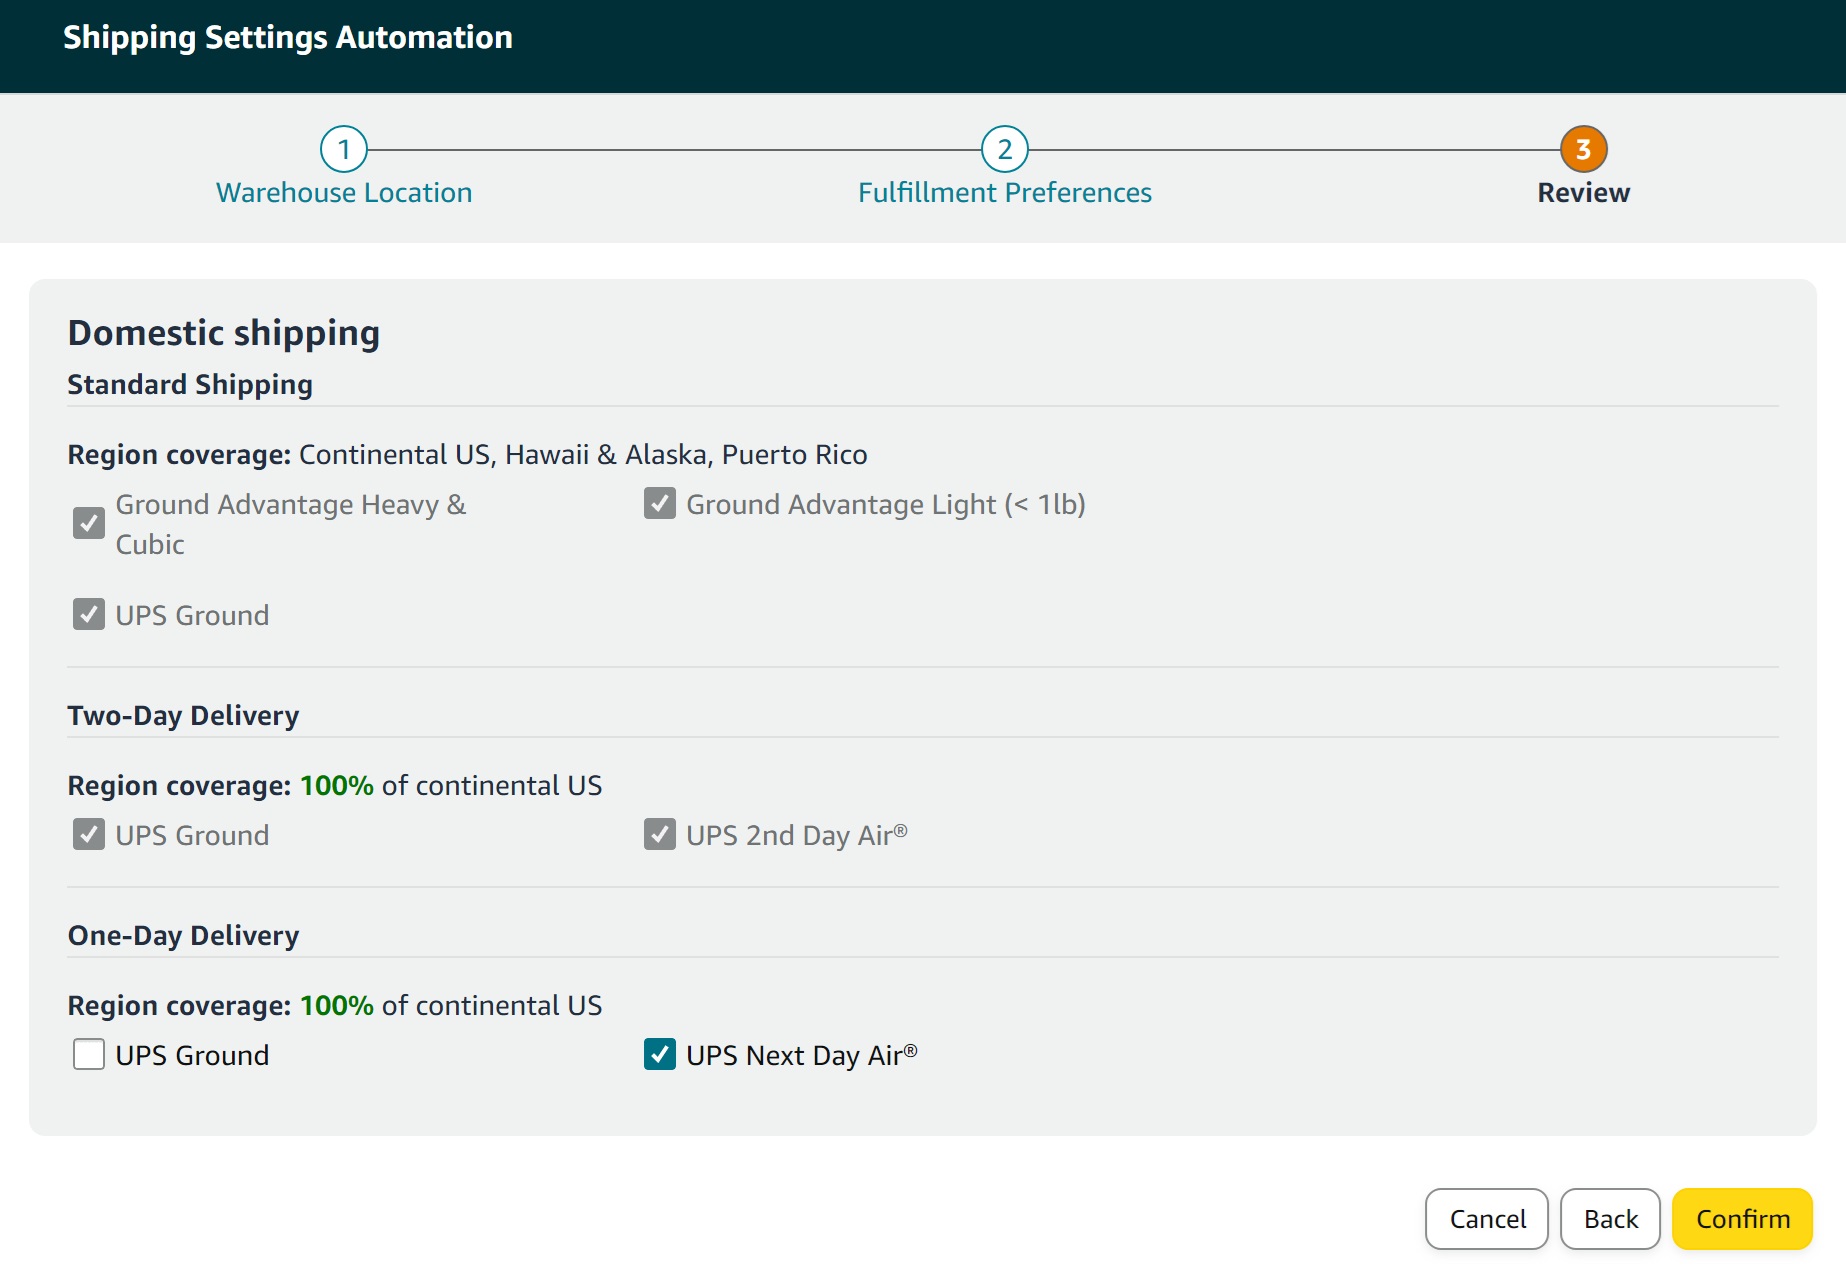Viewport: 1846px width, 1284px height.
Task: Enable UPS Ground for One-Day Delivery
Action: pyautogui.click(x=89, y=1054)
